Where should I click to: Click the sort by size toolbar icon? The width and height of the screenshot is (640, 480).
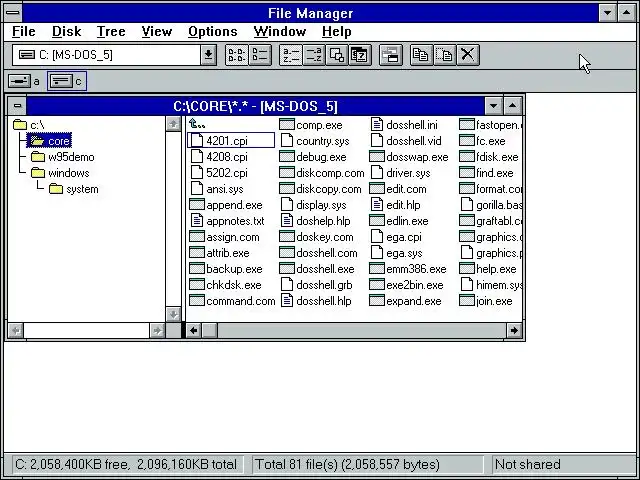(337, 55)
